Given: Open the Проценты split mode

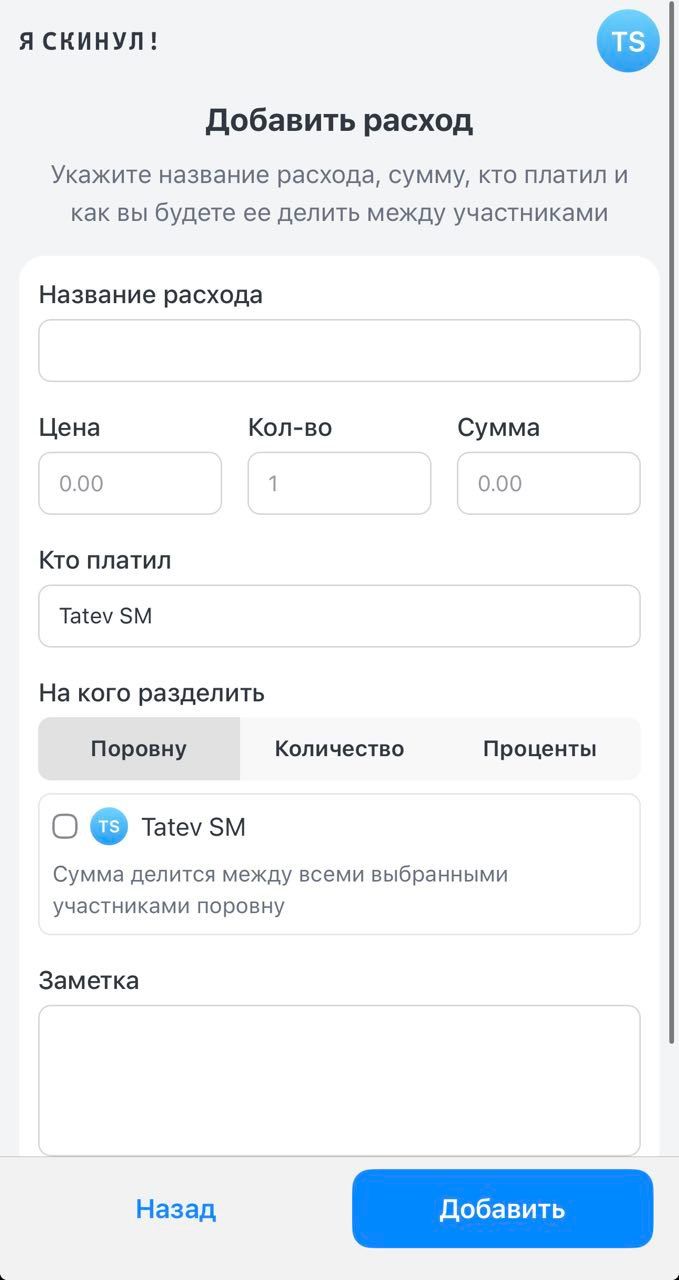Looking at the screenshot, I should tap(540, 747).
